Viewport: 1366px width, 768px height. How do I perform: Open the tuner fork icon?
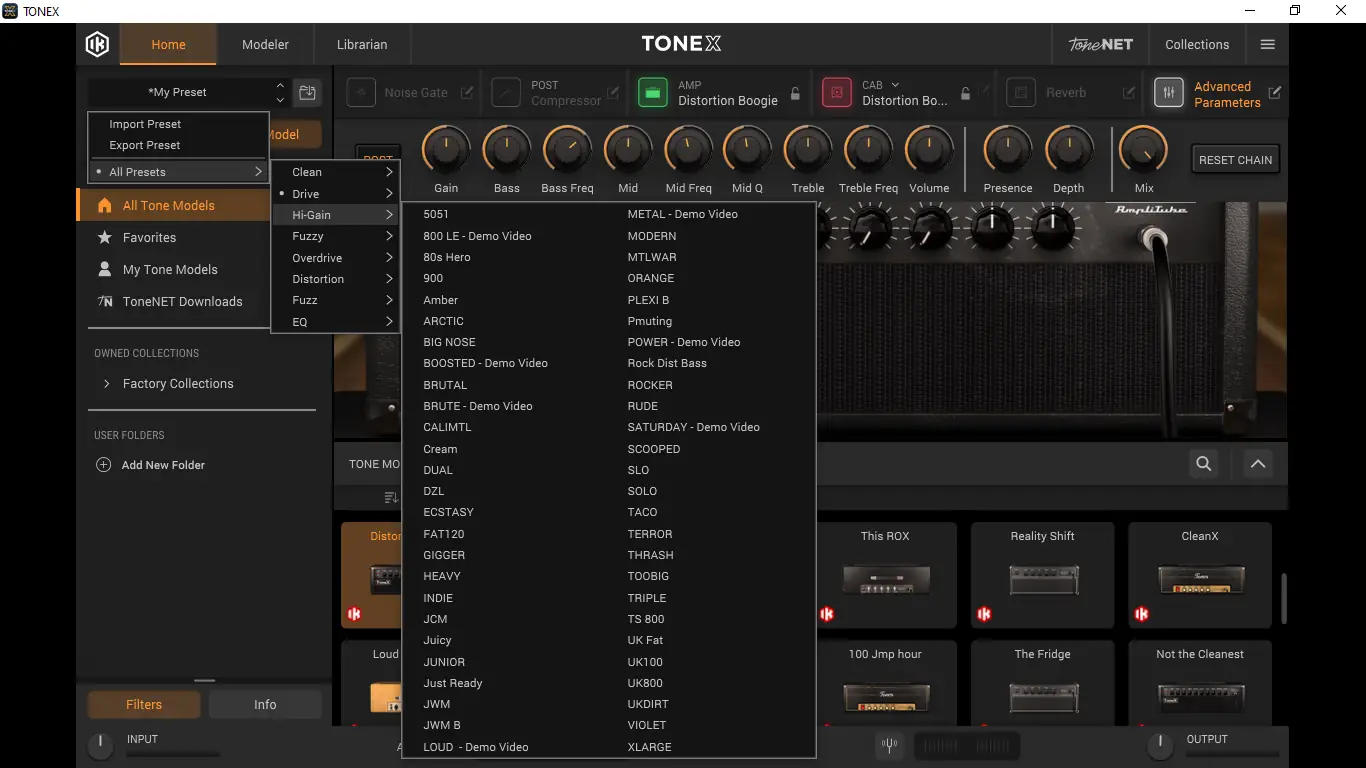(x=887, y=745)
